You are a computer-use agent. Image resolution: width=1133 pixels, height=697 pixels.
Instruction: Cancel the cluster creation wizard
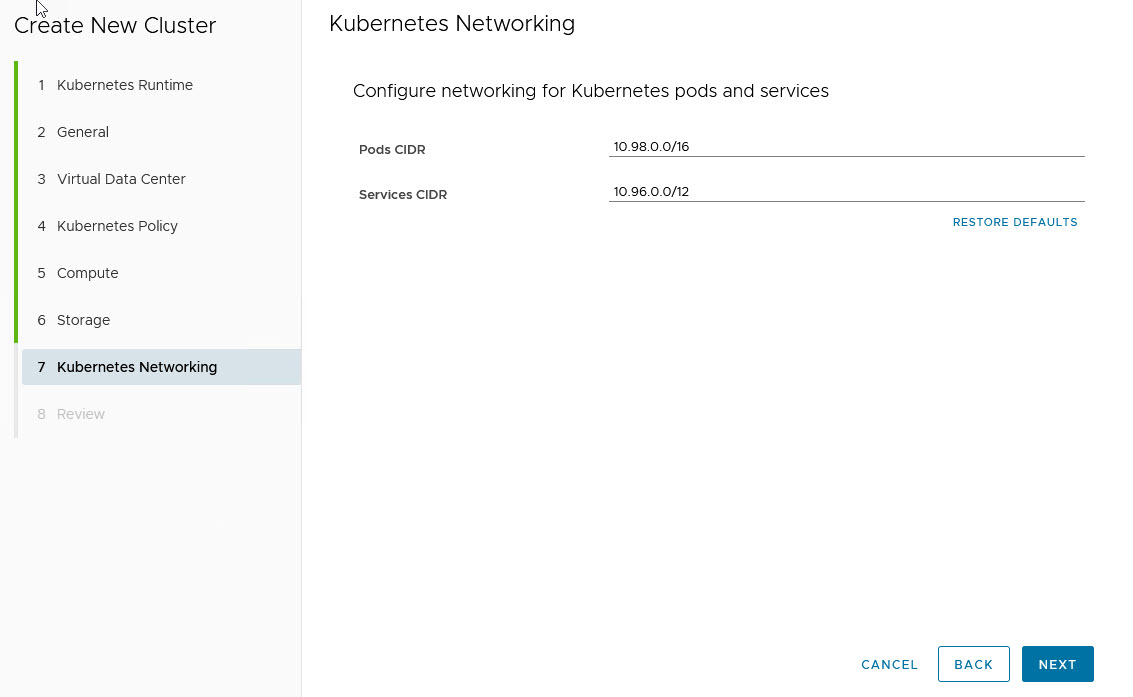889,665
